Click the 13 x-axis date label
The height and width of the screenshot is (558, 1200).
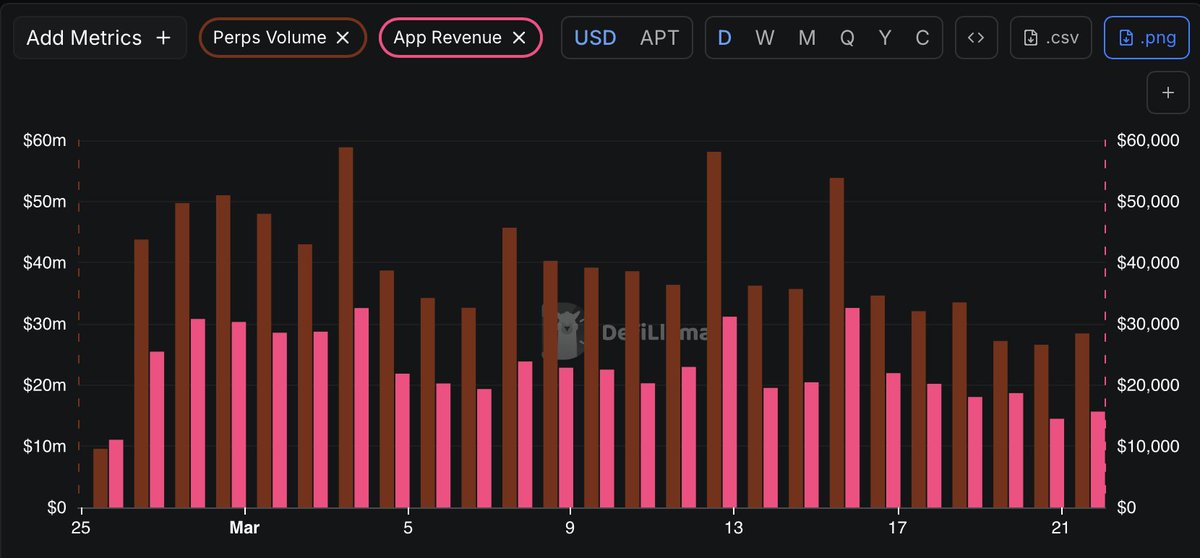[734, 526]
